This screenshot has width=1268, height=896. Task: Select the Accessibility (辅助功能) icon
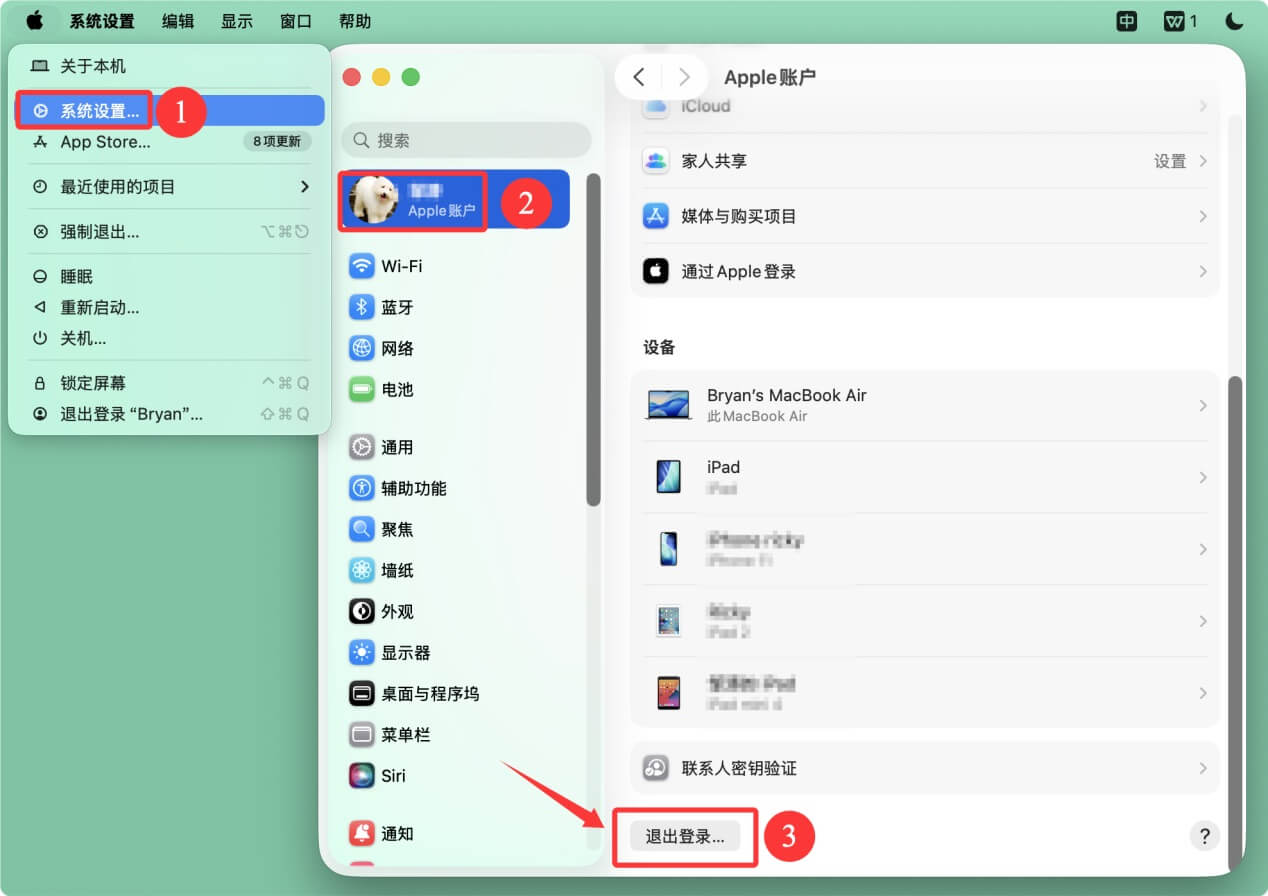coord(361,488)
